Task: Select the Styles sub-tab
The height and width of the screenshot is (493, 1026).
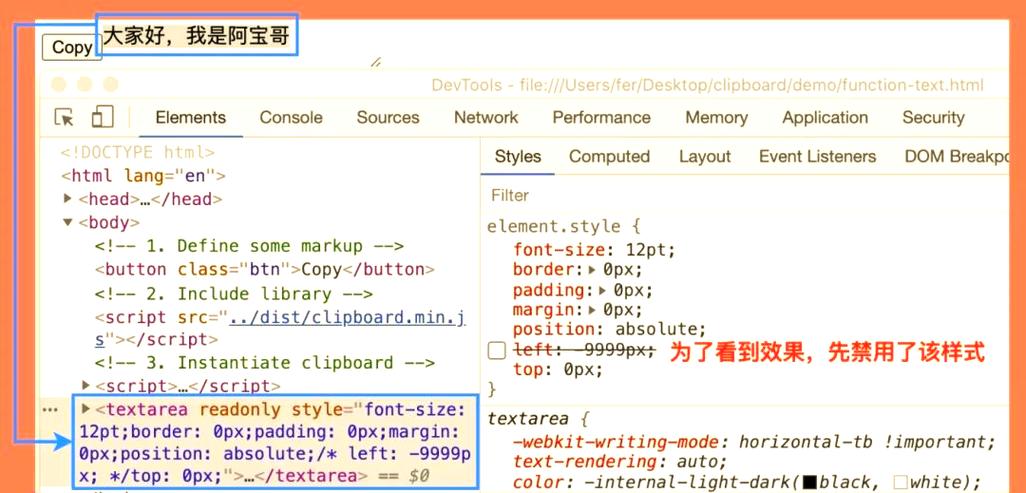Action: tap(518, 157)
